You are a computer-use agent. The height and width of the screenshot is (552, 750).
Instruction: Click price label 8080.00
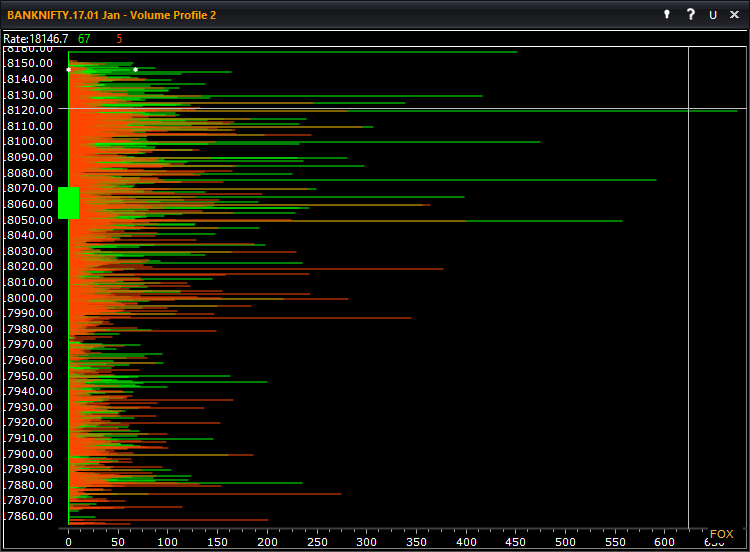click(x=29, y=173)
